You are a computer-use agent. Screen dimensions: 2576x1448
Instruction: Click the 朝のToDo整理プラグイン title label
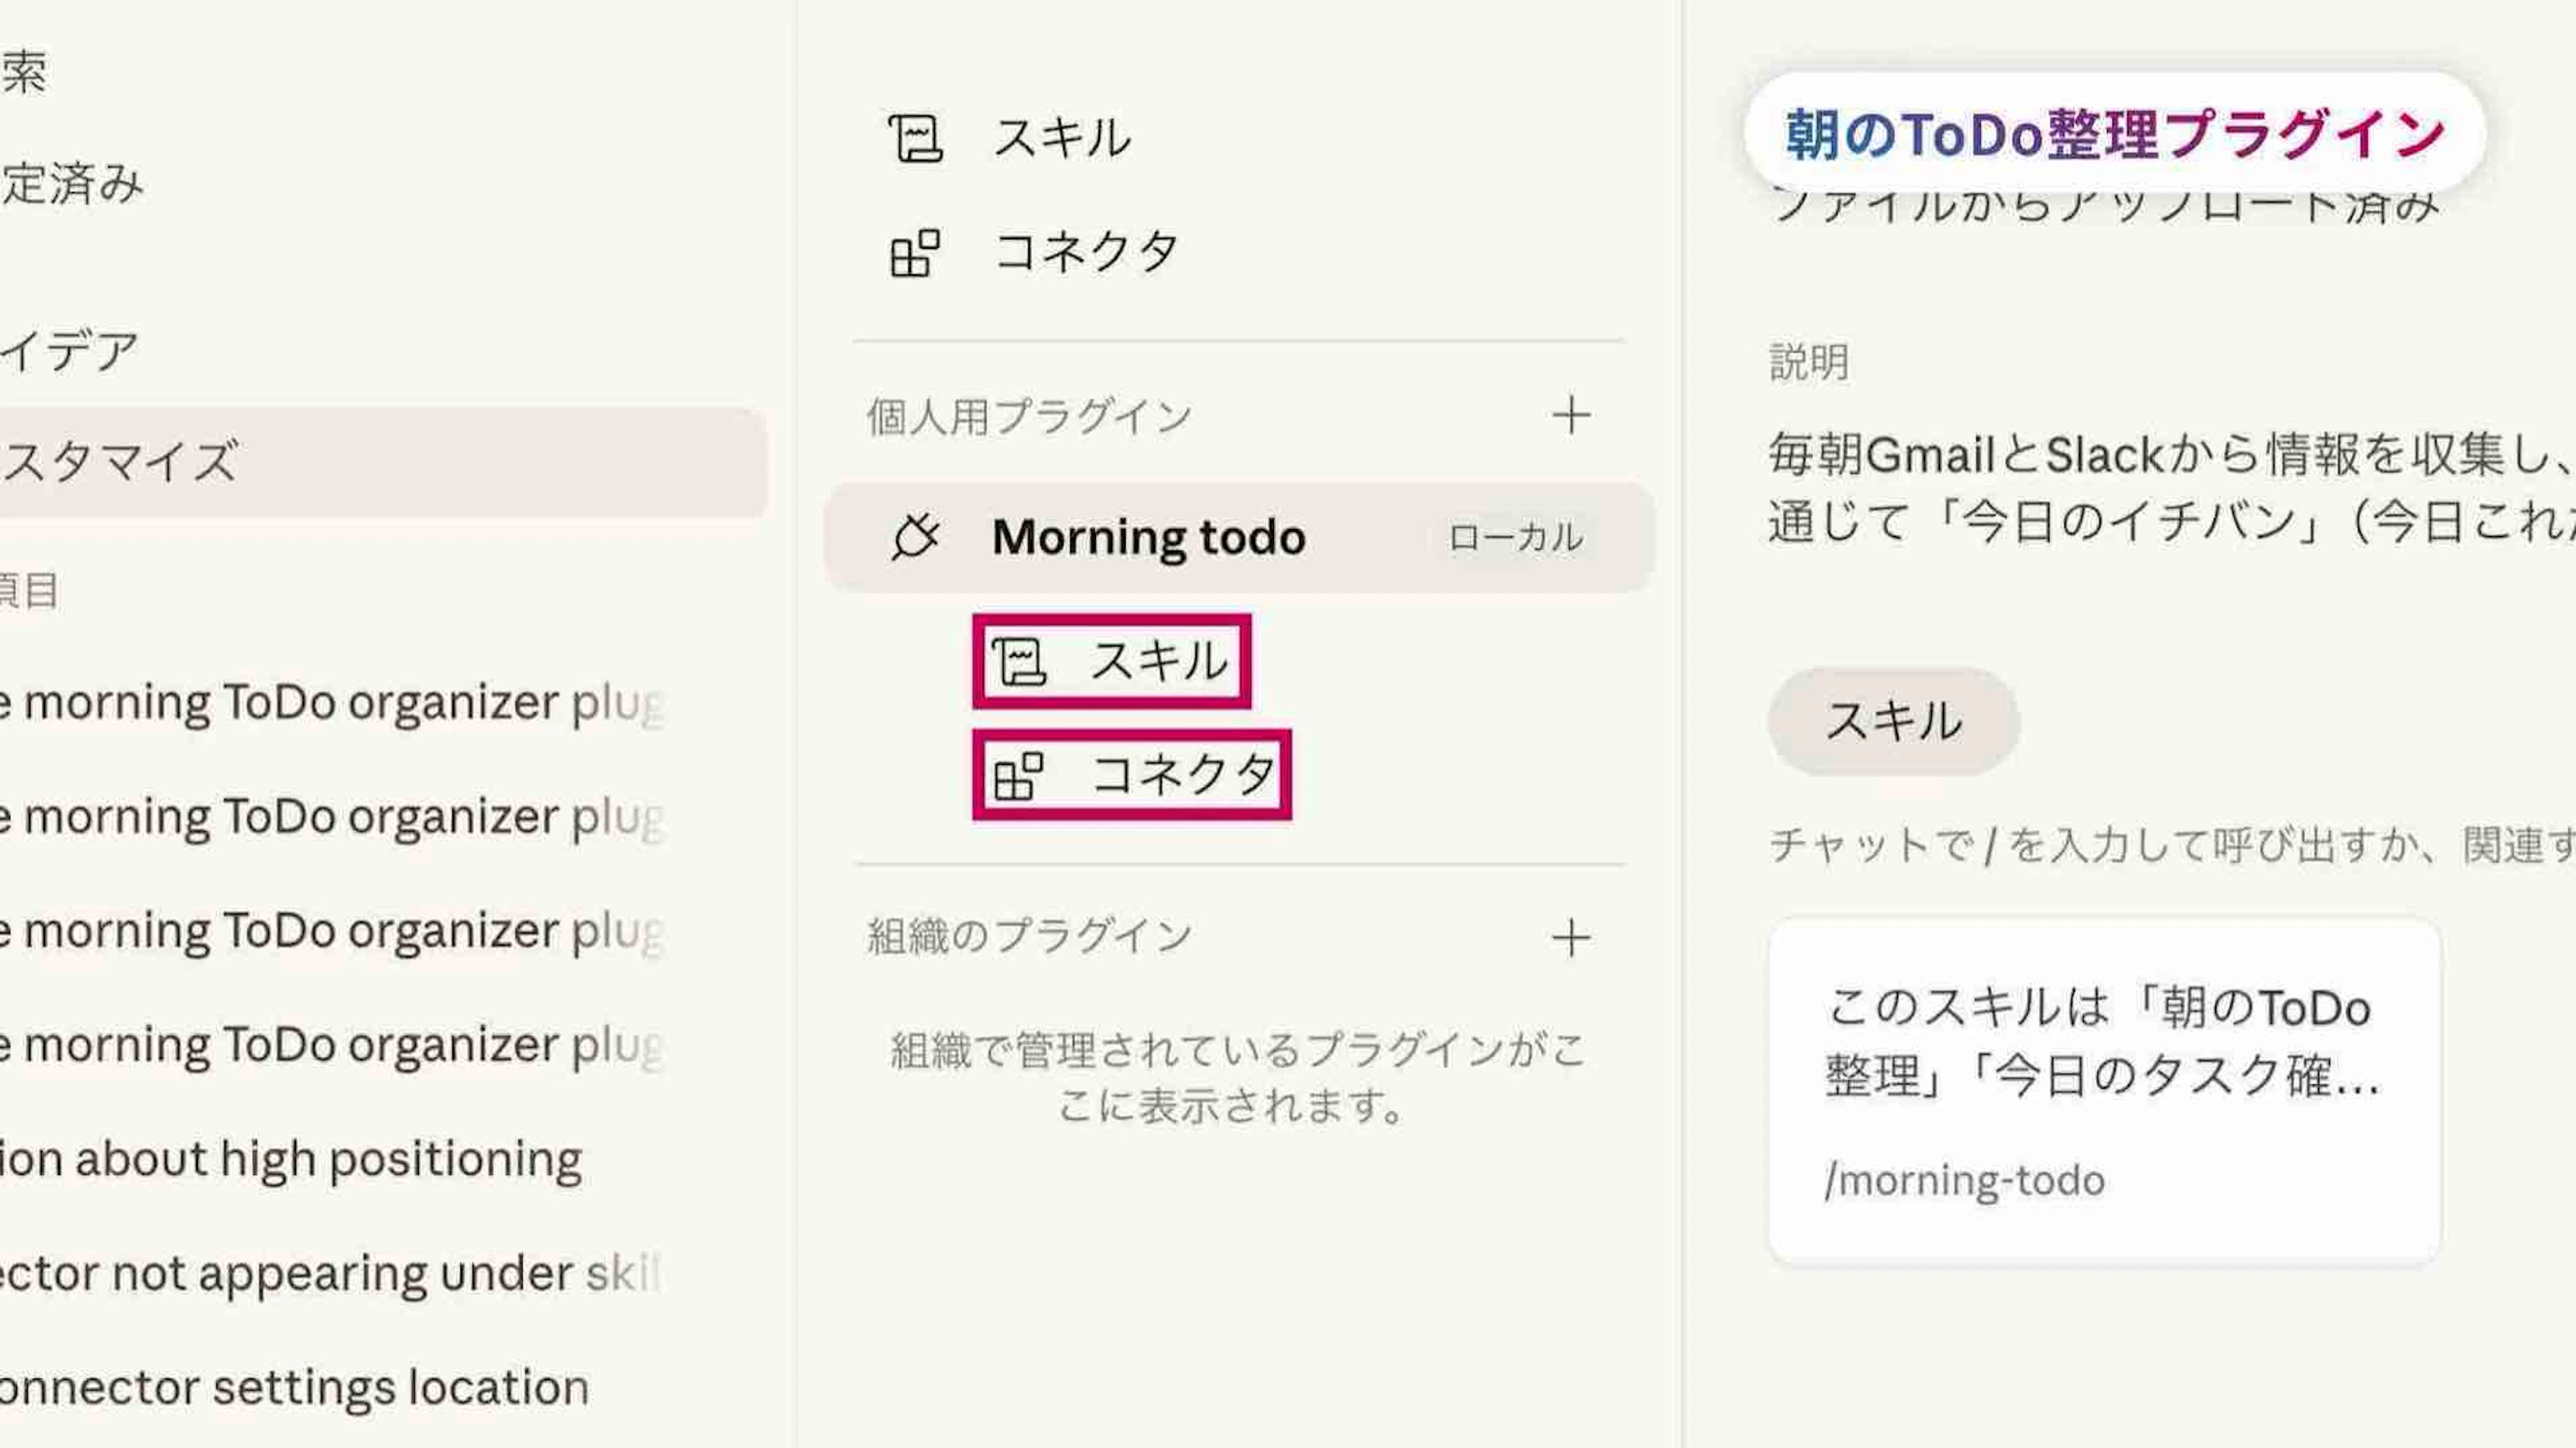click(2114, 134)
